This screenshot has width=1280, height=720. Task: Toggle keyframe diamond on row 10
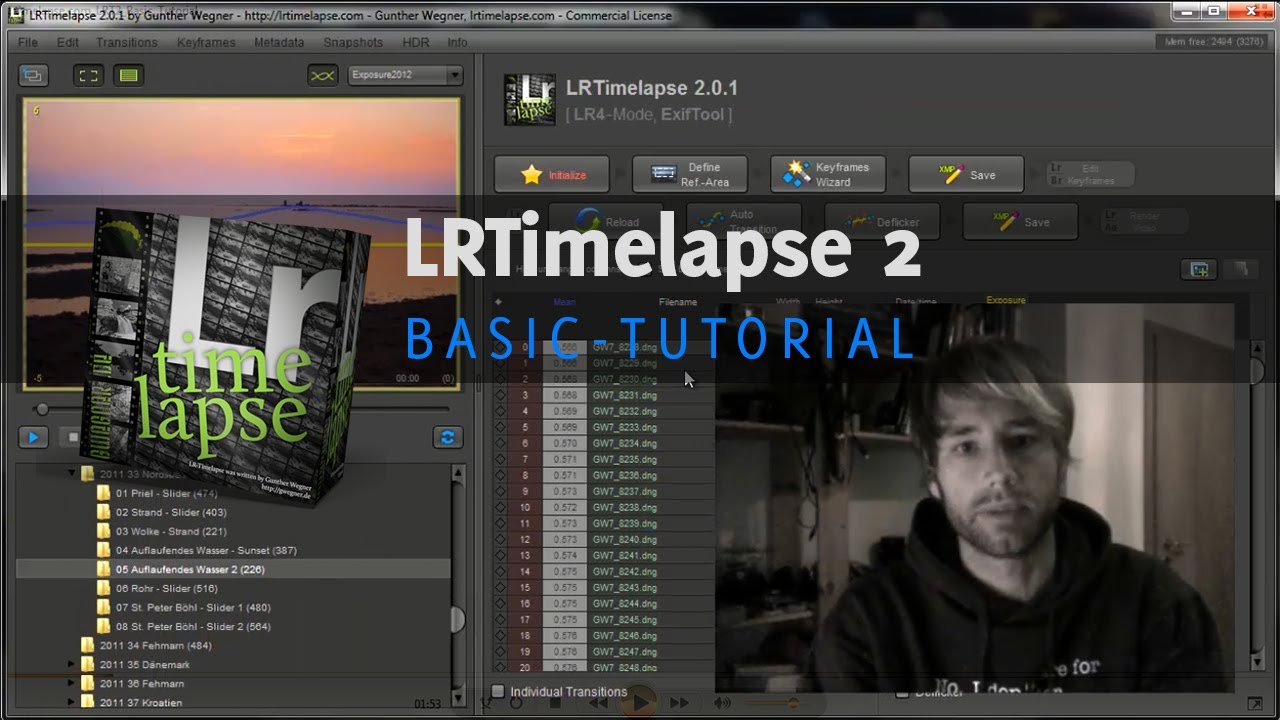499,507
